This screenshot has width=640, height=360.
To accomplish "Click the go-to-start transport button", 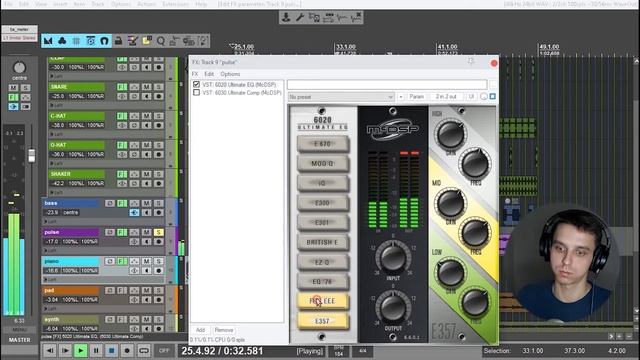I will coord(49,351).
